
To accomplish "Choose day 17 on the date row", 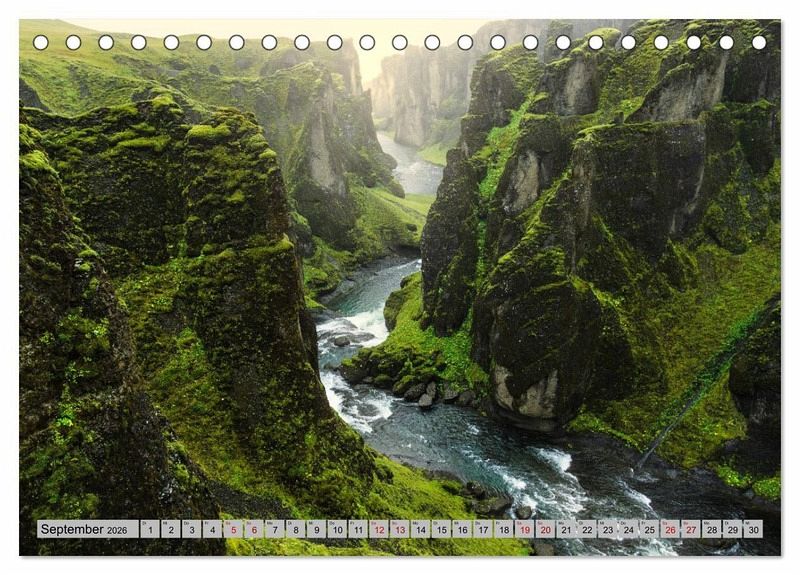I will point(483,529).
